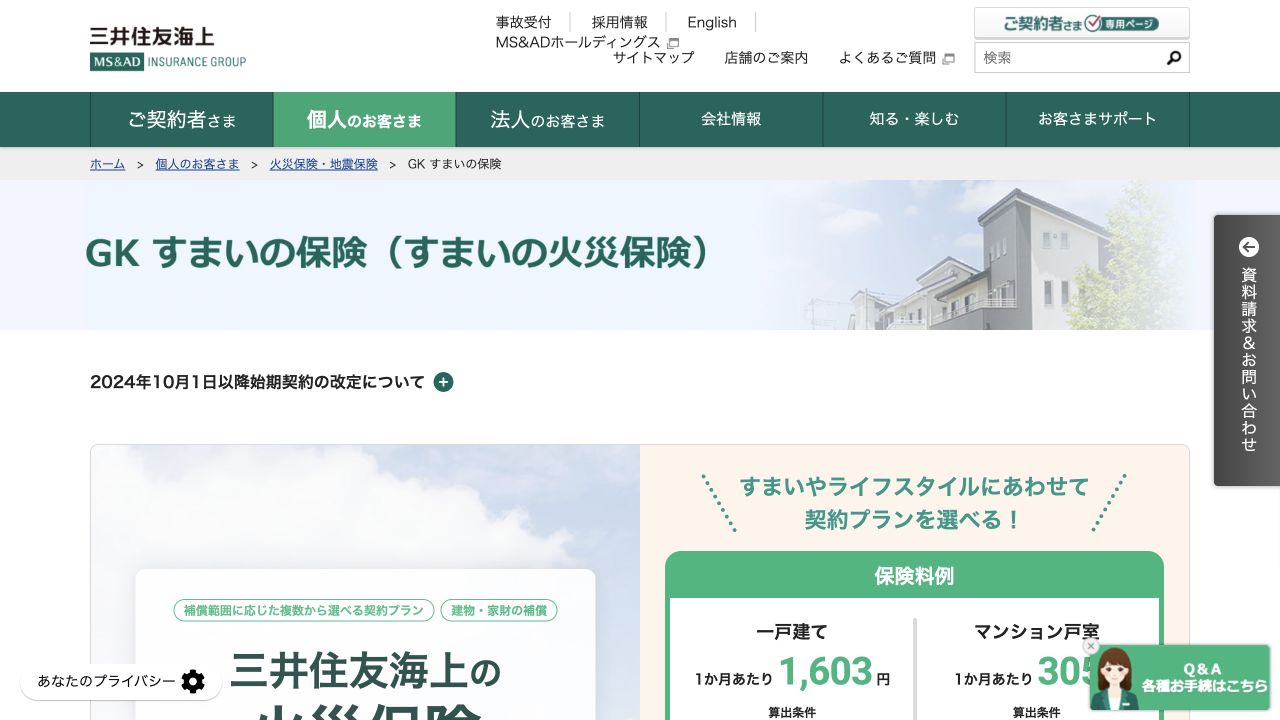Close the Q&A chat assistant popup
Image resolution: width=1280 pixels, height=720 pixels.
click(1091, 646)
